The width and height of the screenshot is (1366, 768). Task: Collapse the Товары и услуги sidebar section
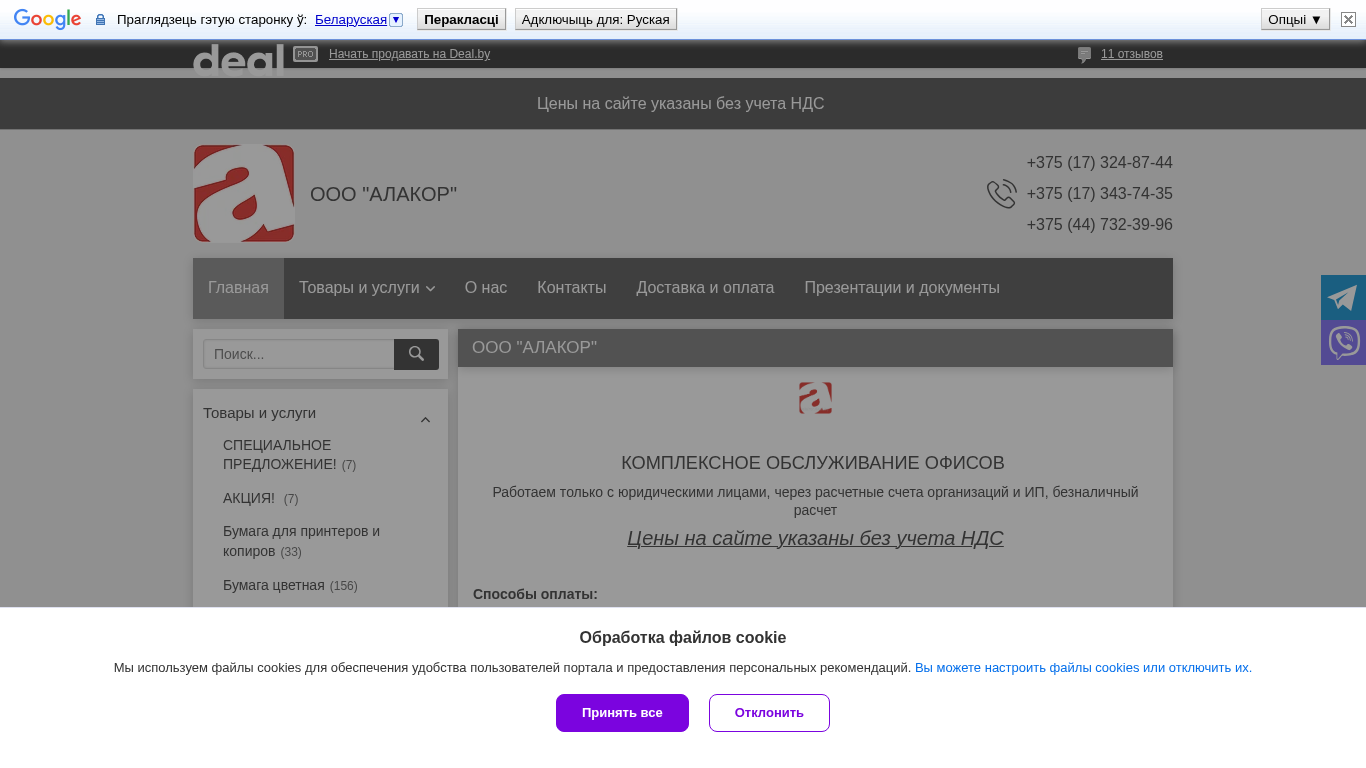click(x=425, y=420)
